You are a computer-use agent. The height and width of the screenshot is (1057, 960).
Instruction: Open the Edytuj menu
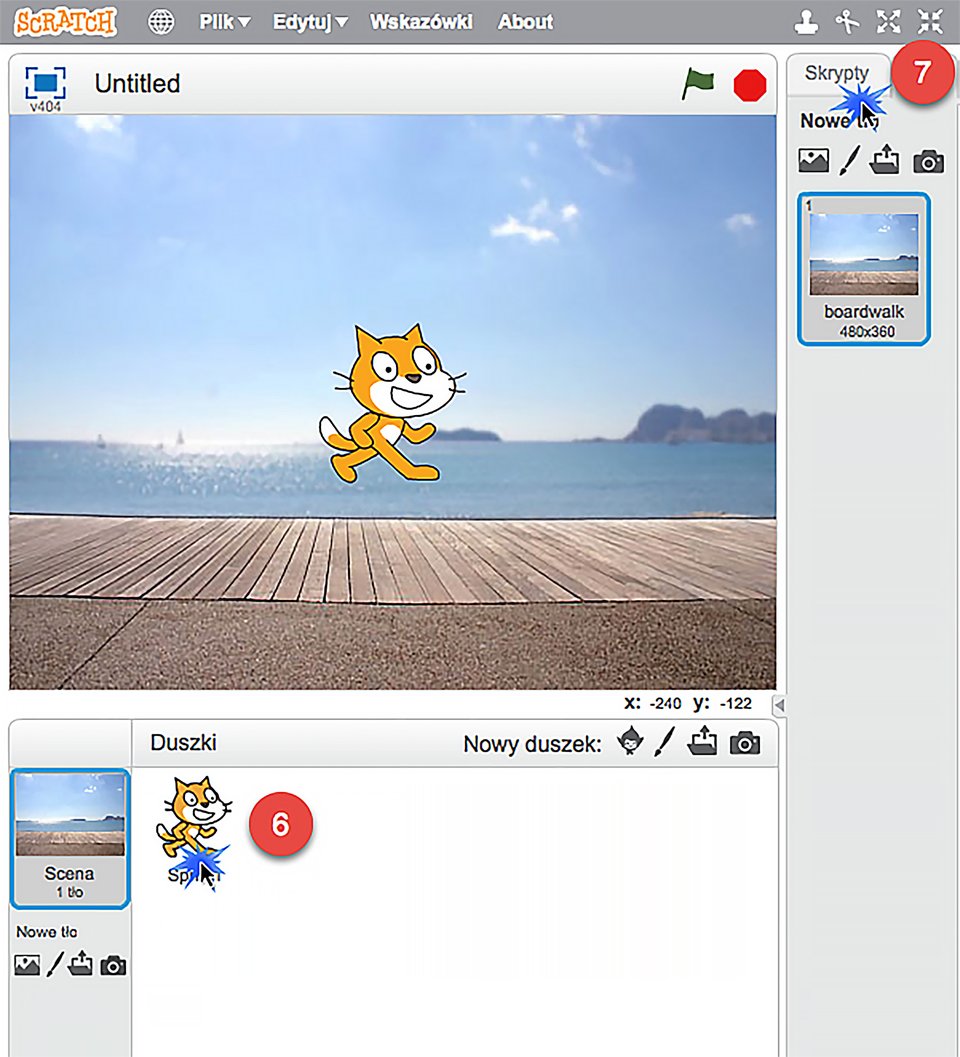tap(310, 22)
